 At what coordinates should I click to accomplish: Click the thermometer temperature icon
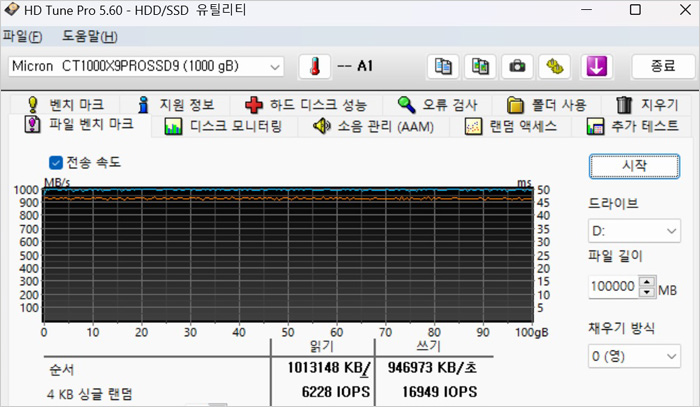pyautogui.click(x=315, y=66)
